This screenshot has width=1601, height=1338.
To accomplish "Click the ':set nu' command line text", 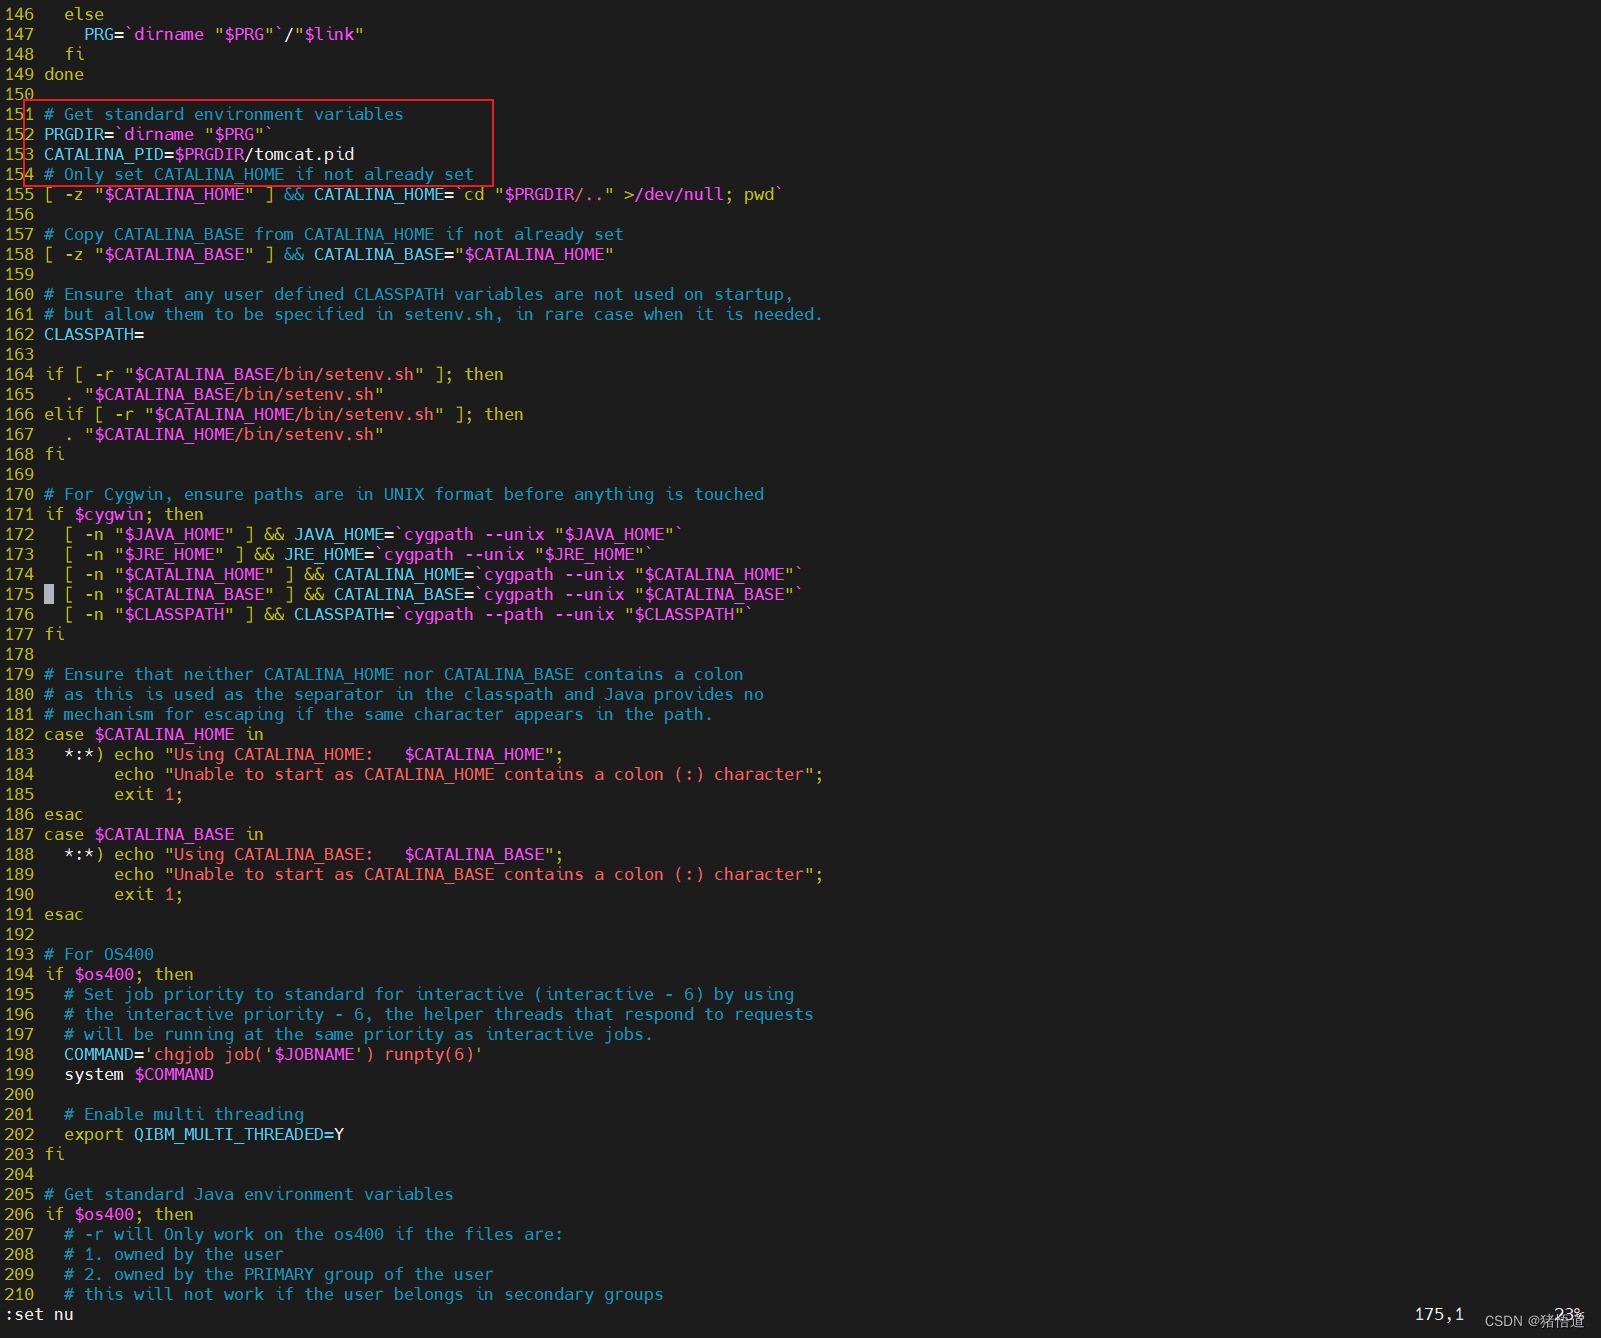I will pyautogui.click(x=39, y=1314).
